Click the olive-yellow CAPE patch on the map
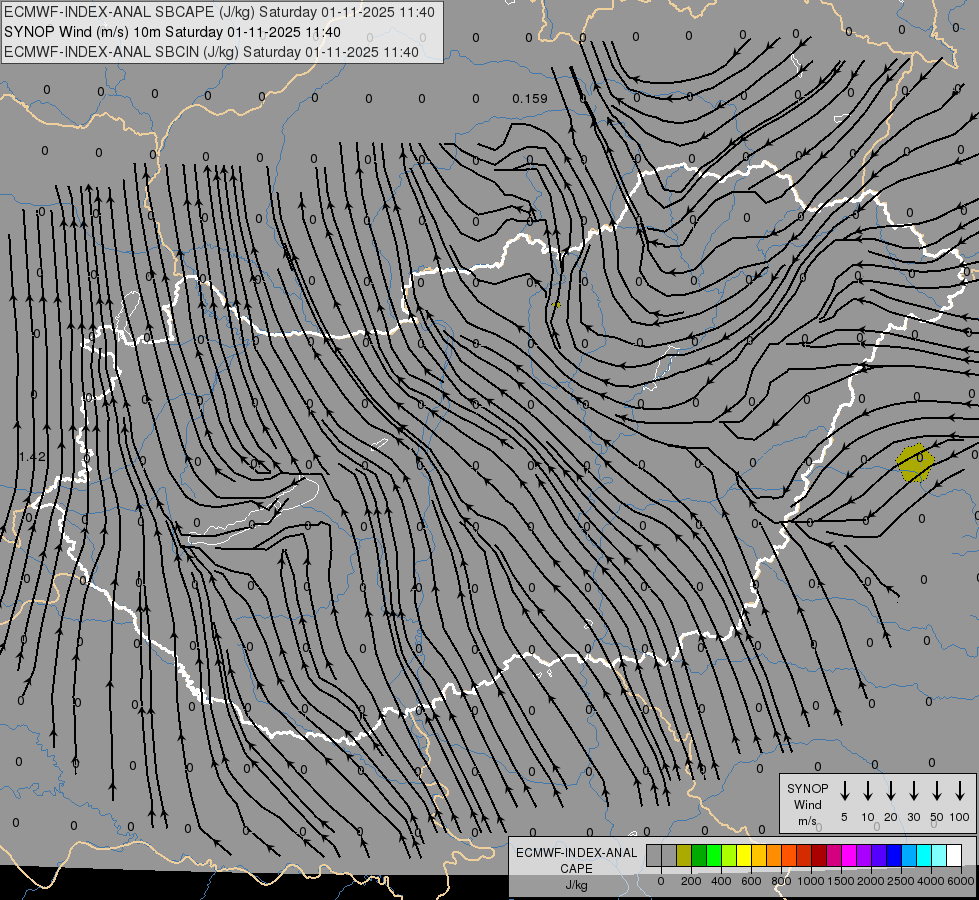 point(915,463)
